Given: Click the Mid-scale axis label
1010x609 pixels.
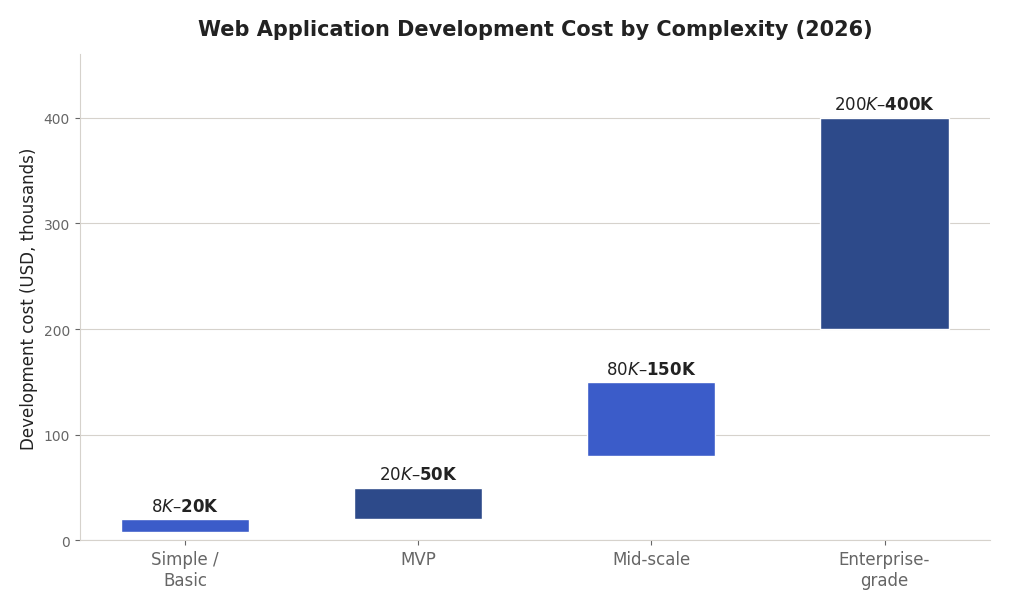Looking at the screenshot, I should [x=651, y=559].
